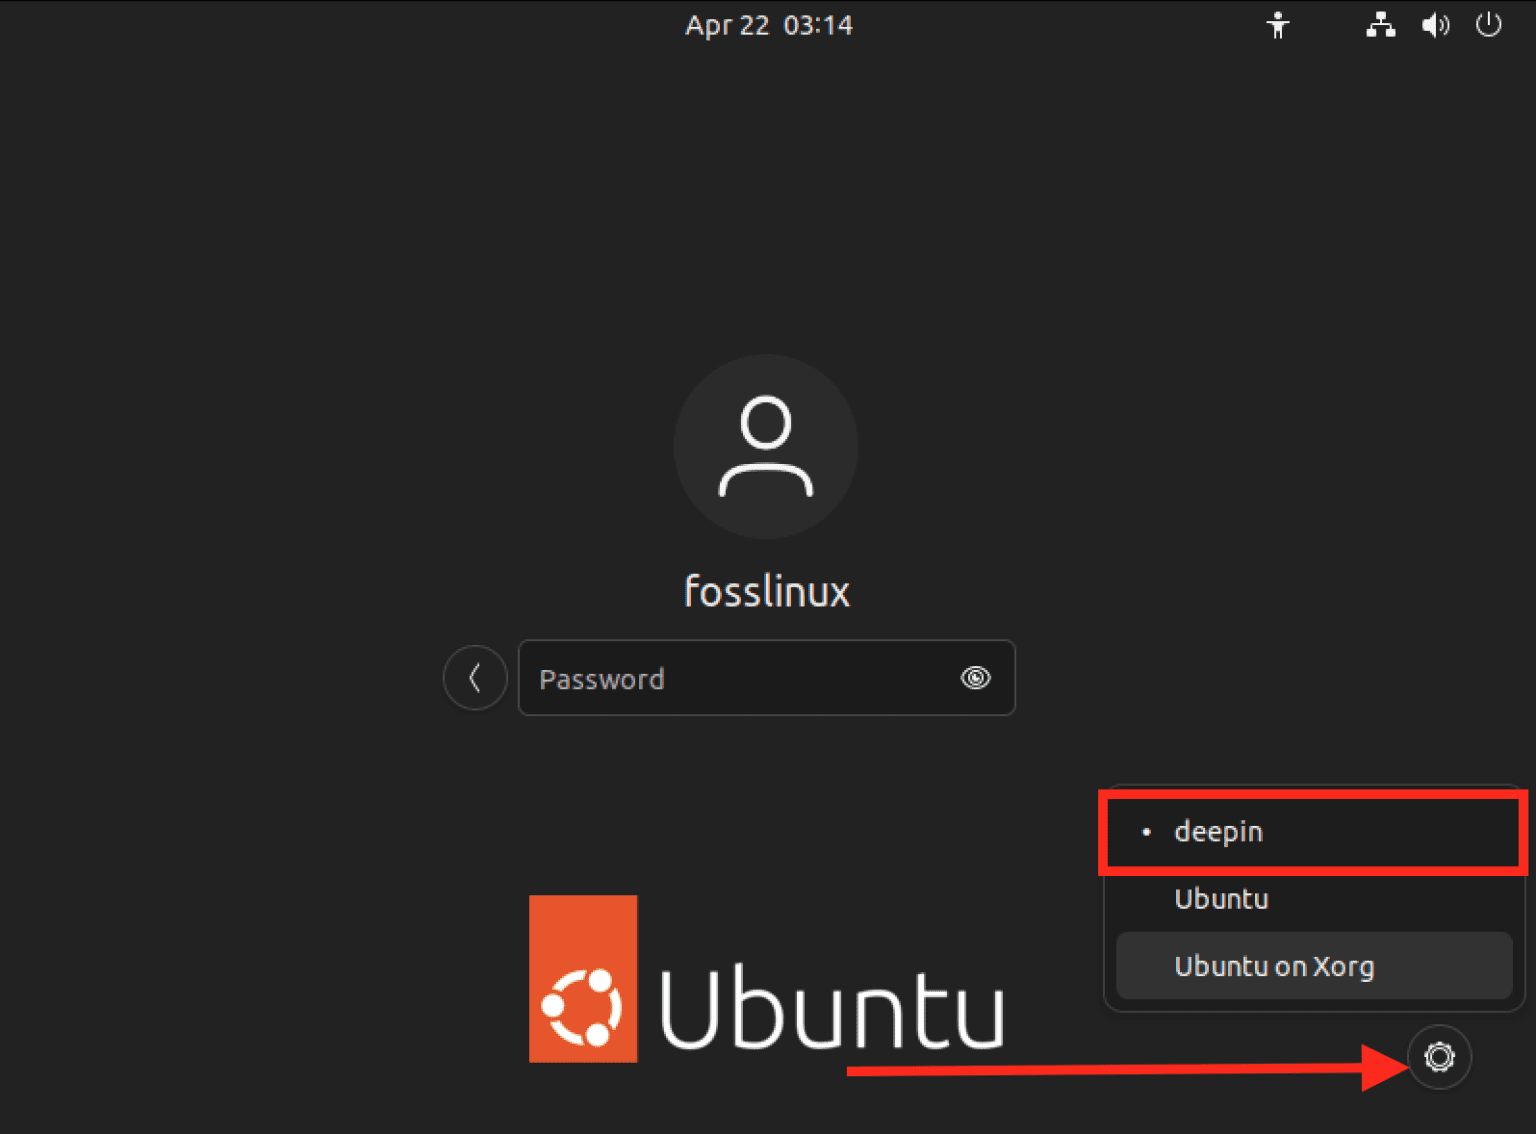Screen dimensions: 1536x1134
Task: Click the network status icon
Action: click(x=1380, y=25)
